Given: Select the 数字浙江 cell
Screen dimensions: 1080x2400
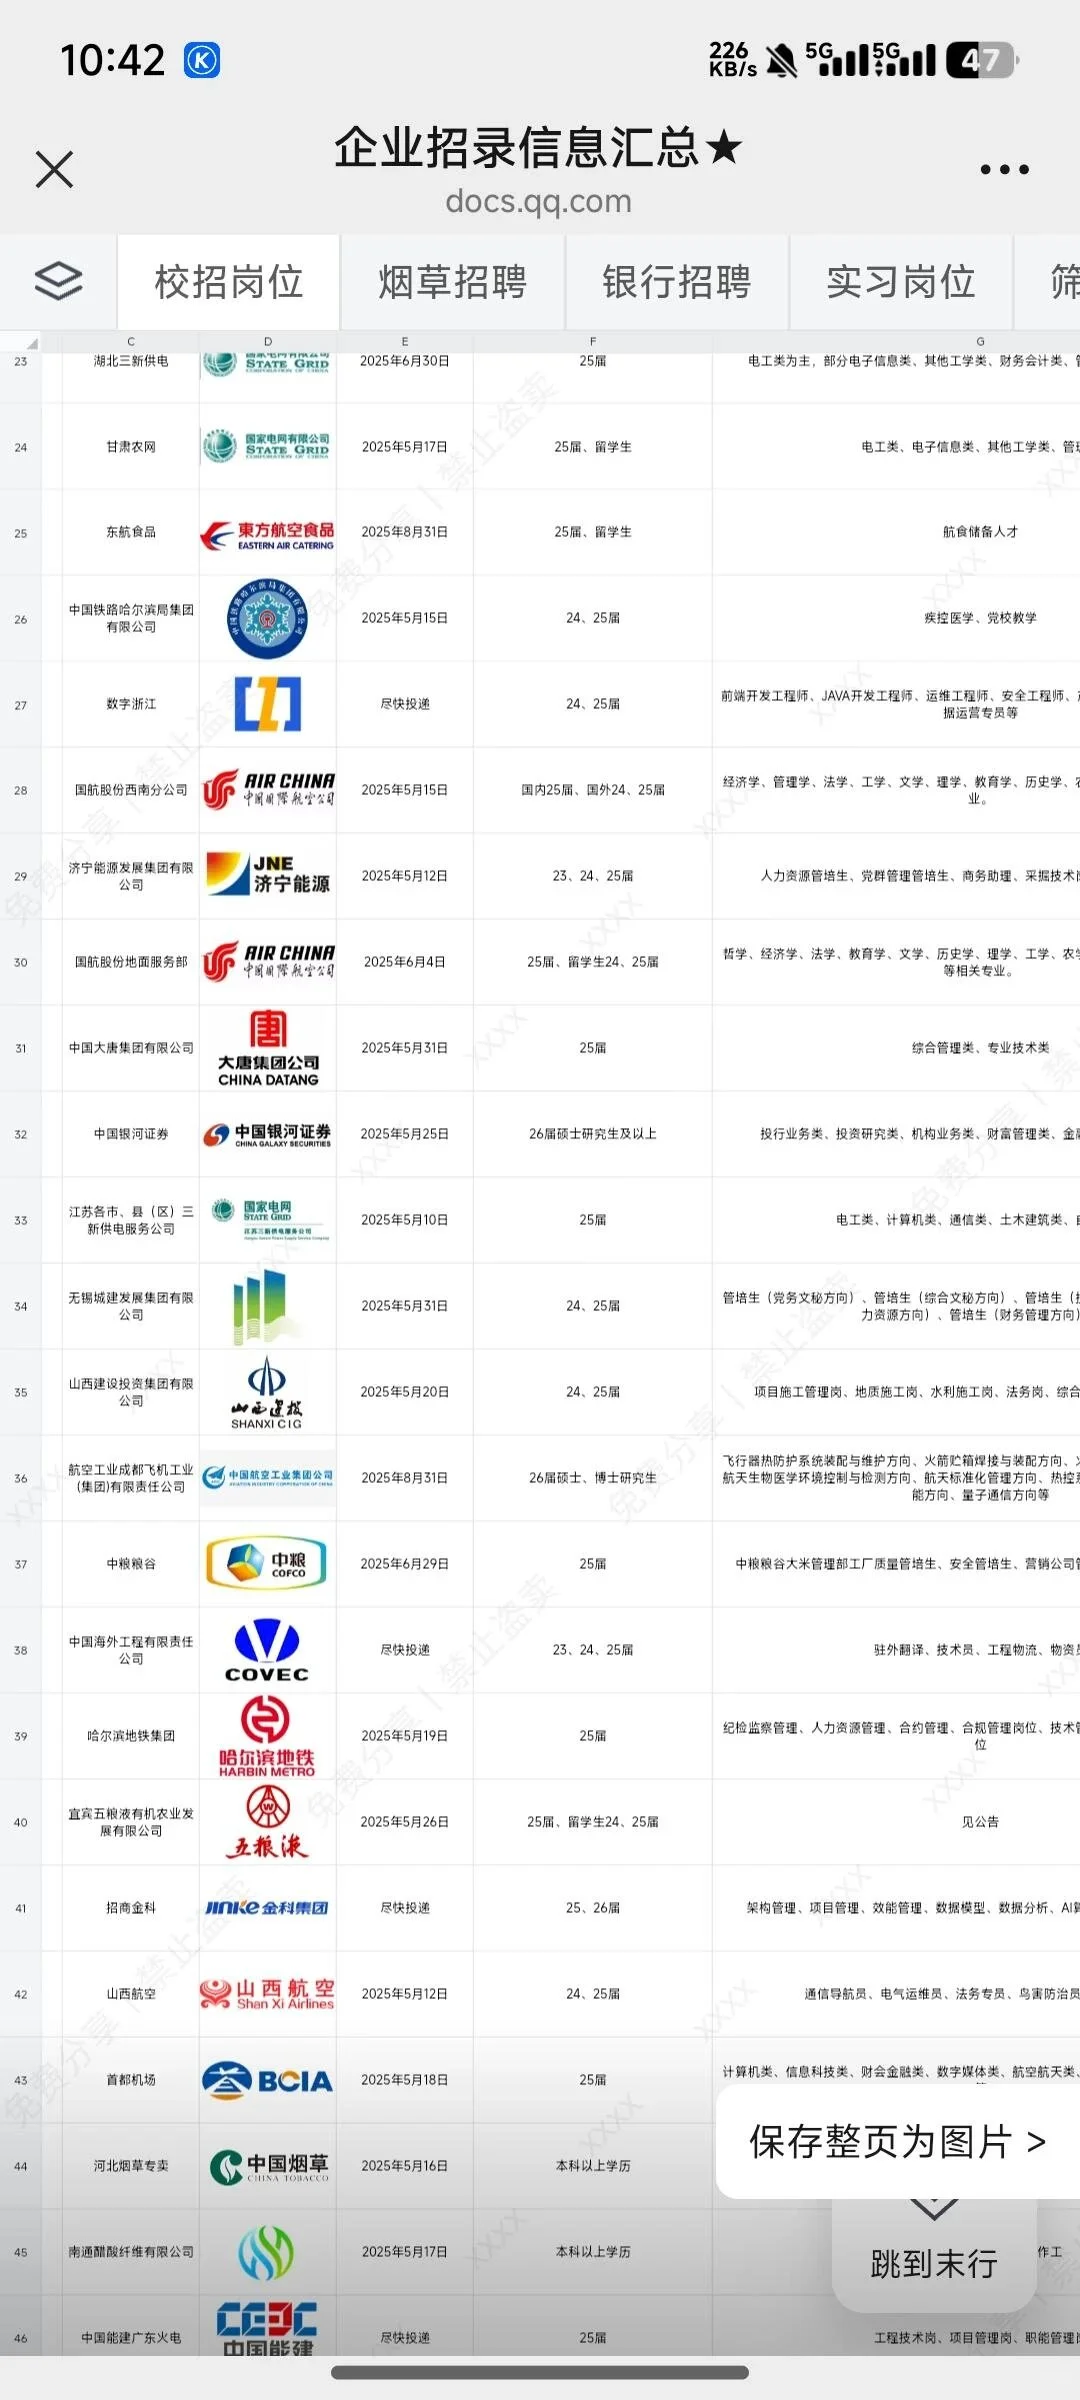Looking at the screenshot, I should click(131, 705).
